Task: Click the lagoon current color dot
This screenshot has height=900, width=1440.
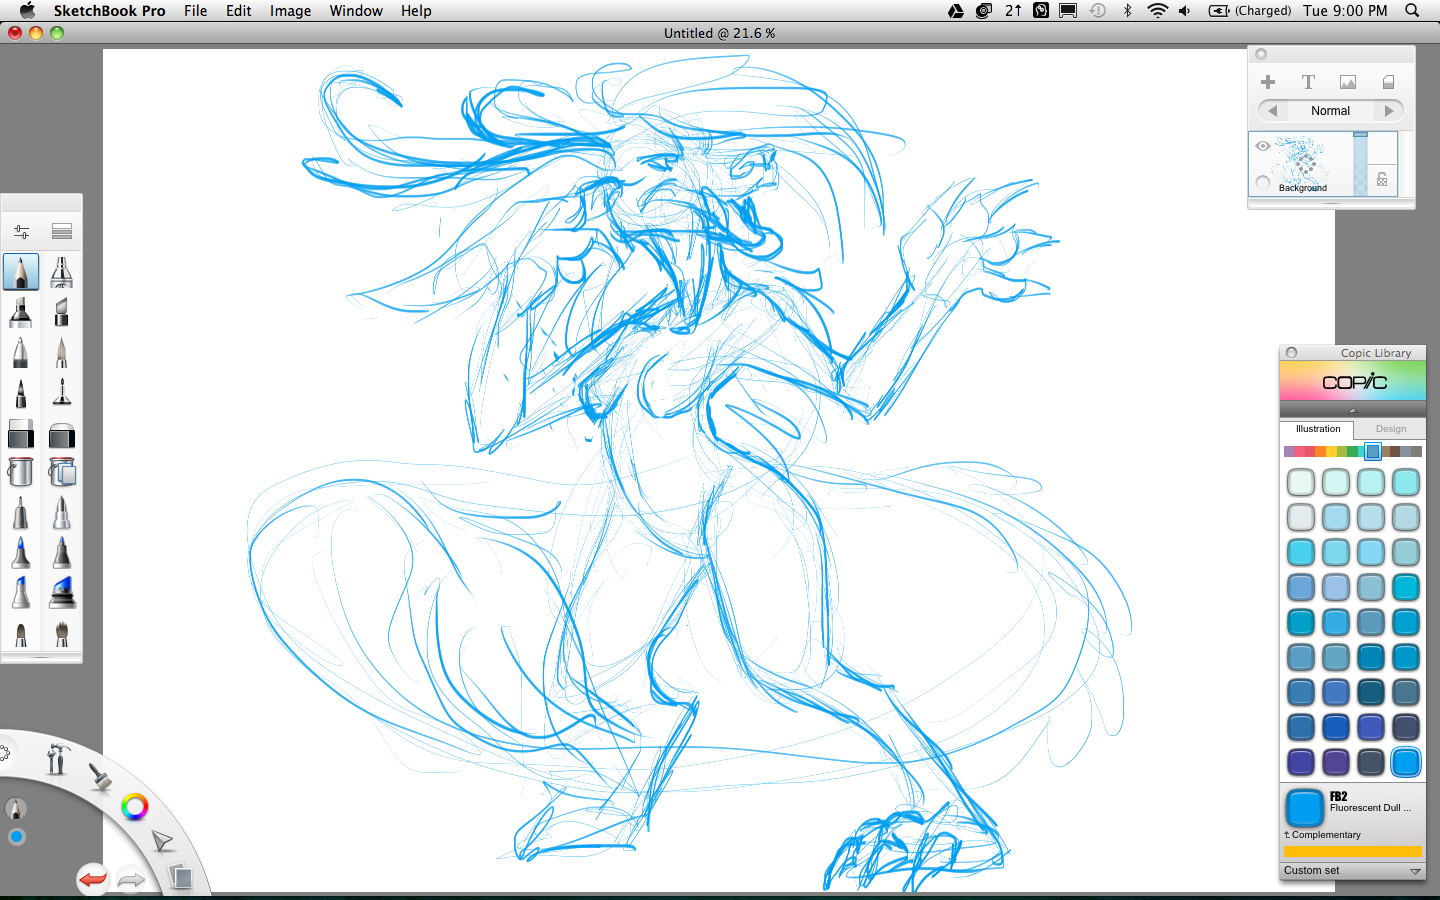Action: 17,838
